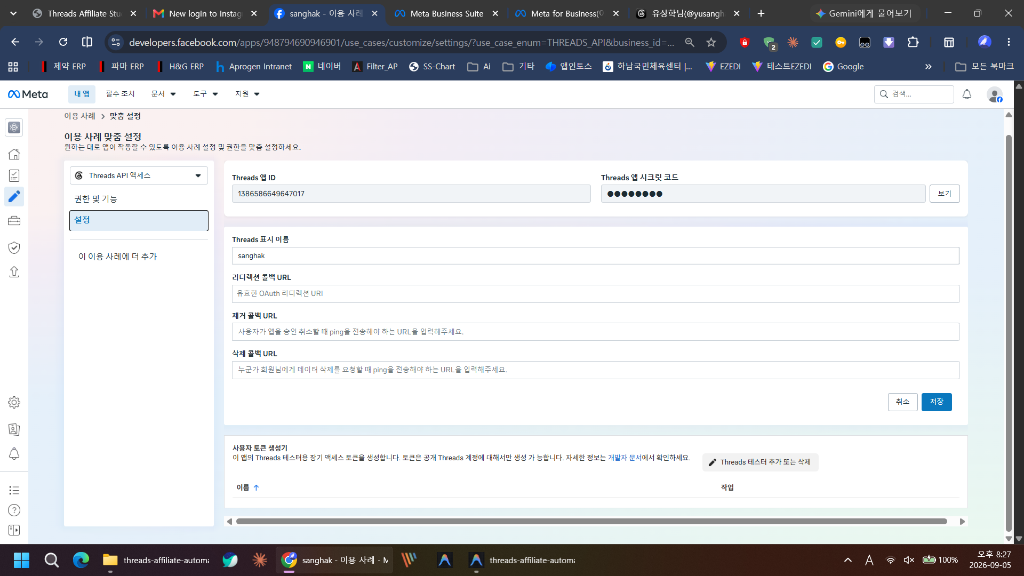The width and height of the screenshot is (1024, 576).
Task: Click the 제거 콜백 URL field
Action: [596, 331]
